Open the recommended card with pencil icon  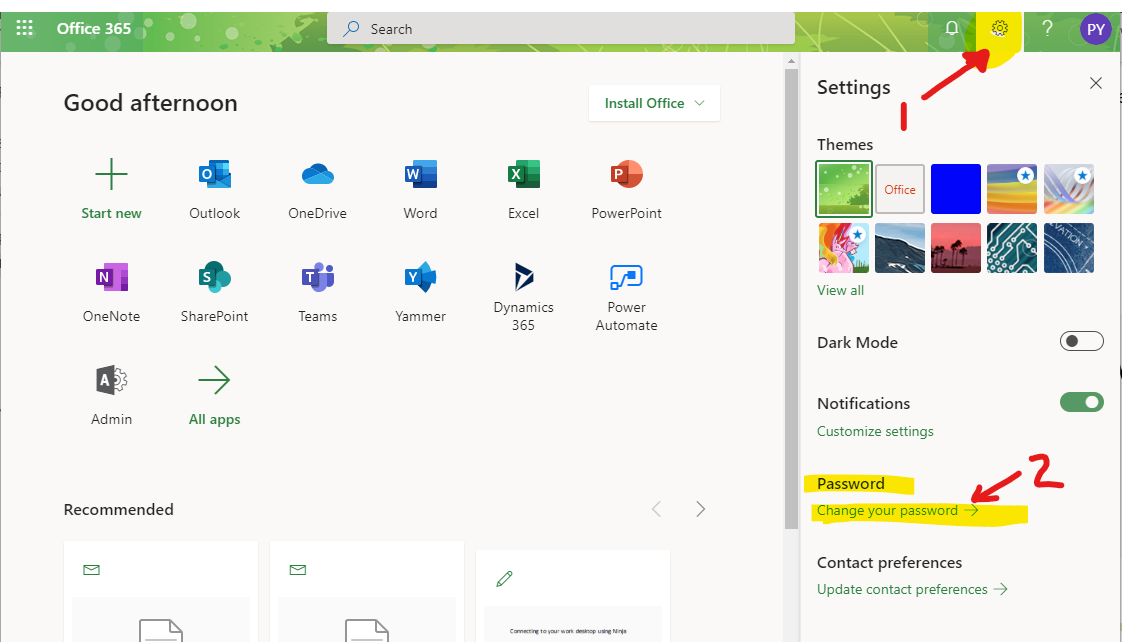click(573, 595)
